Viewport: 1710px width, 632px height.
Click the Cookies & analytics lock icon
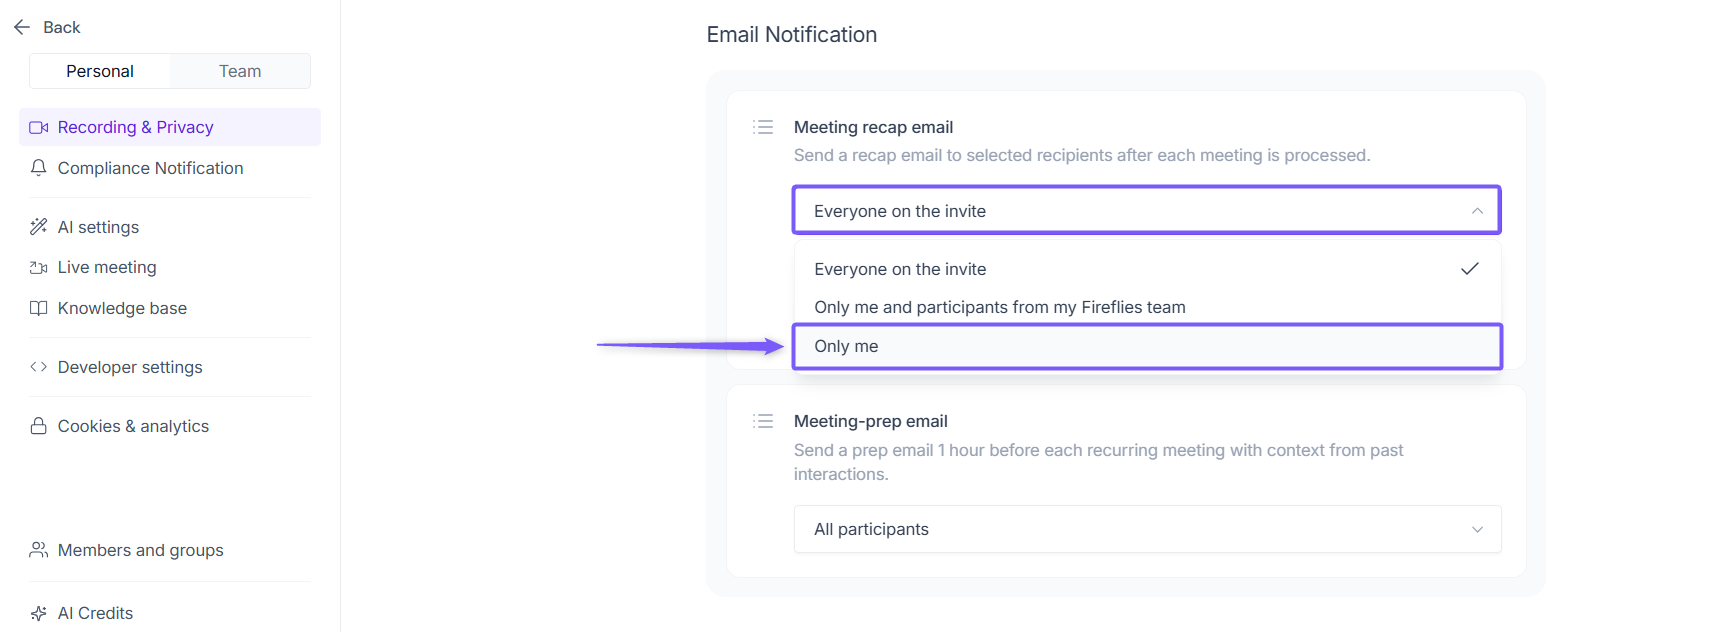39,426
